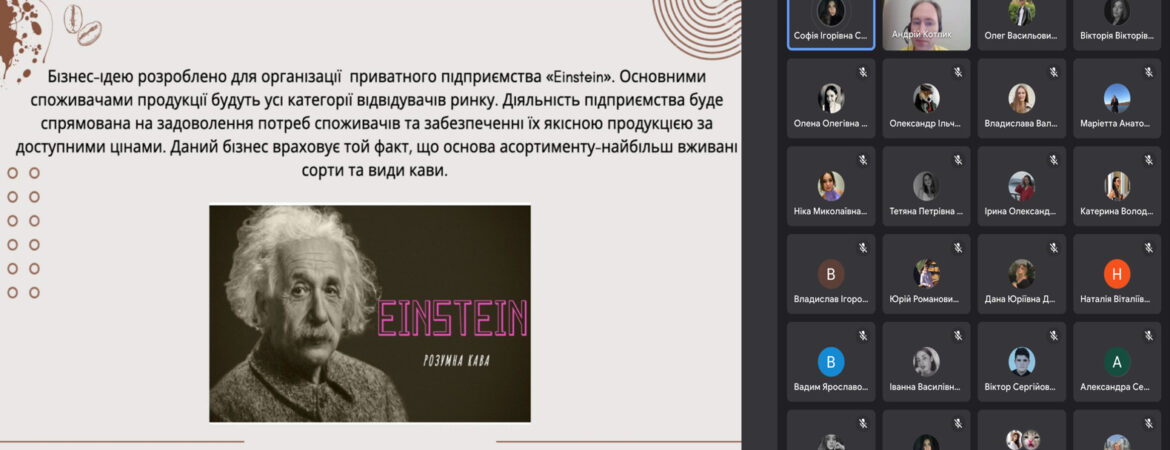The image size is (1170, 450).
Task: Click name label 'Александра Се...'
Action: click(x=1116, y=387)
